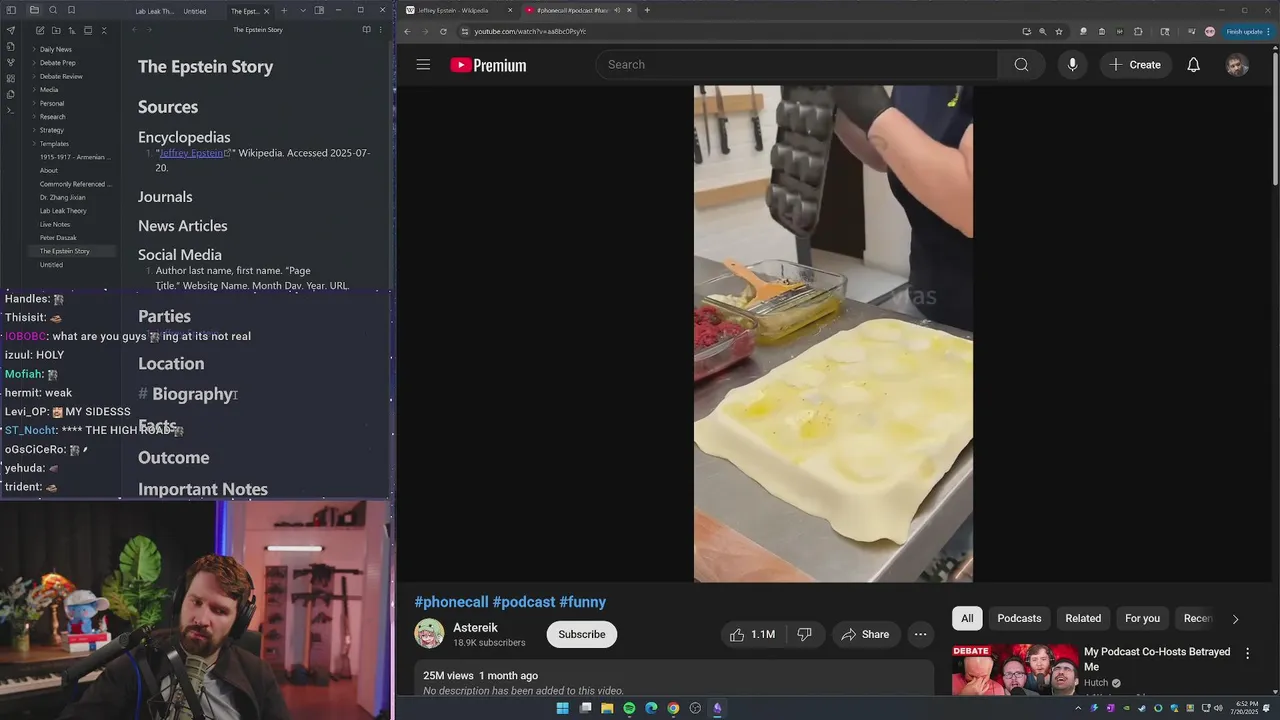This screenshot has height=720, width=1280.
Task: Open Dr. Zhang Jixian note
Action: click(62, 197)
